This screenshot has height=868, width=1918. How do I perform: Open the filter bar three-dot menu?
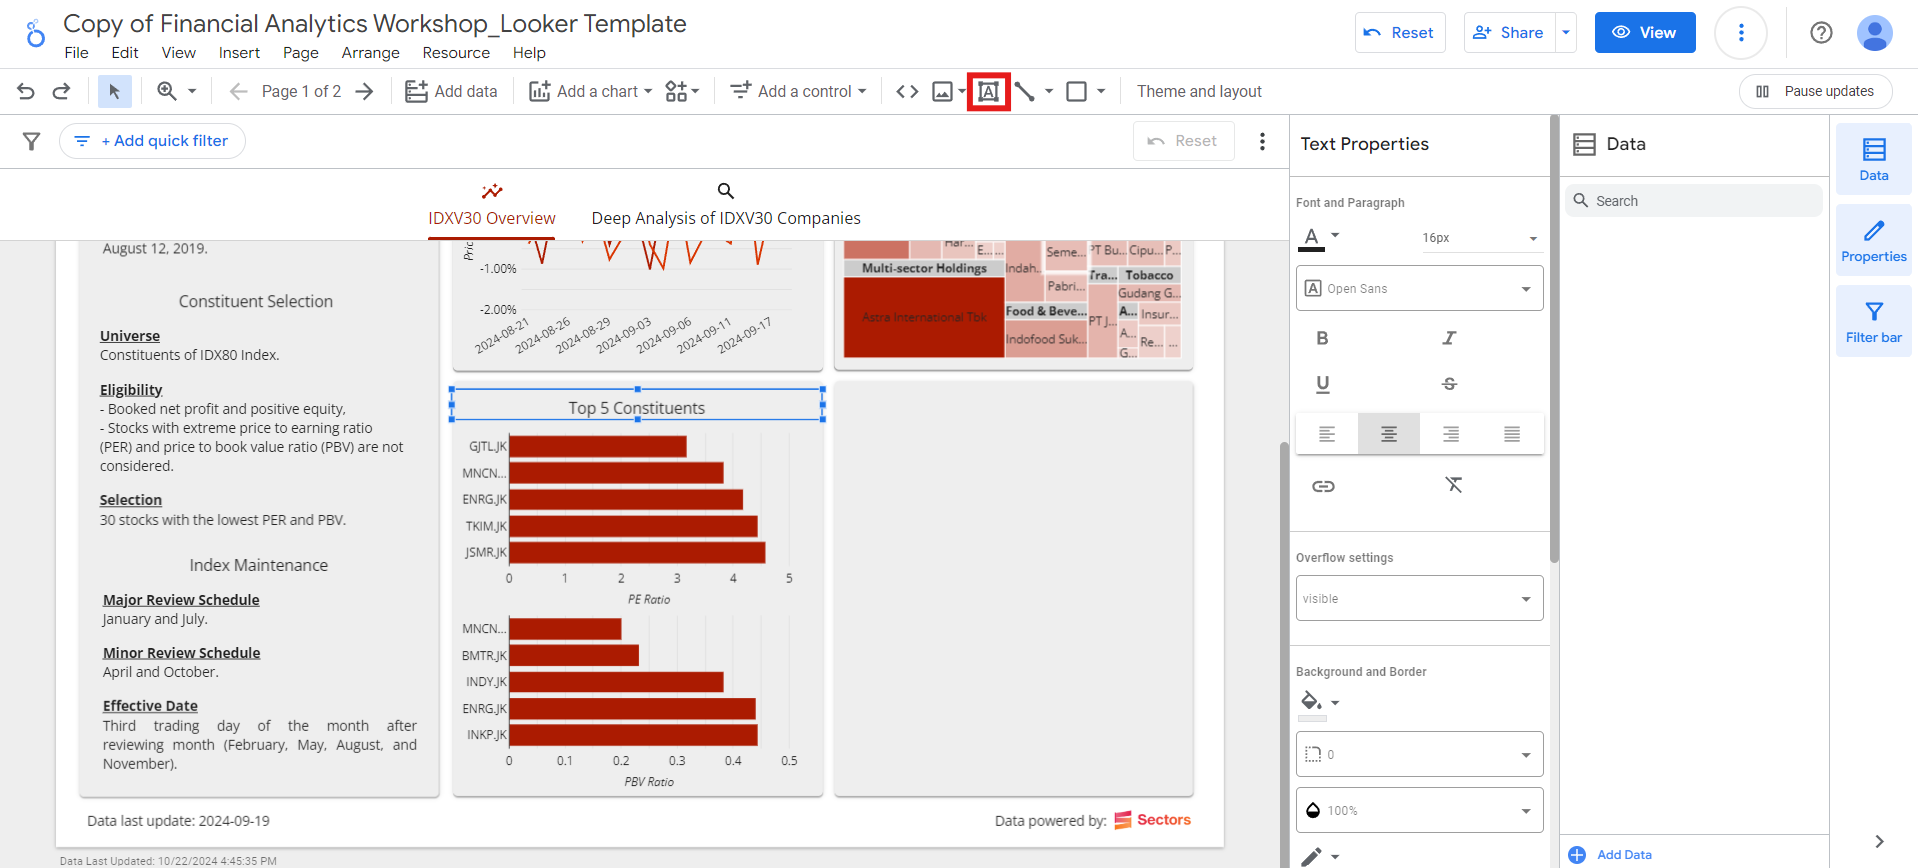(x=1262, y=141)
